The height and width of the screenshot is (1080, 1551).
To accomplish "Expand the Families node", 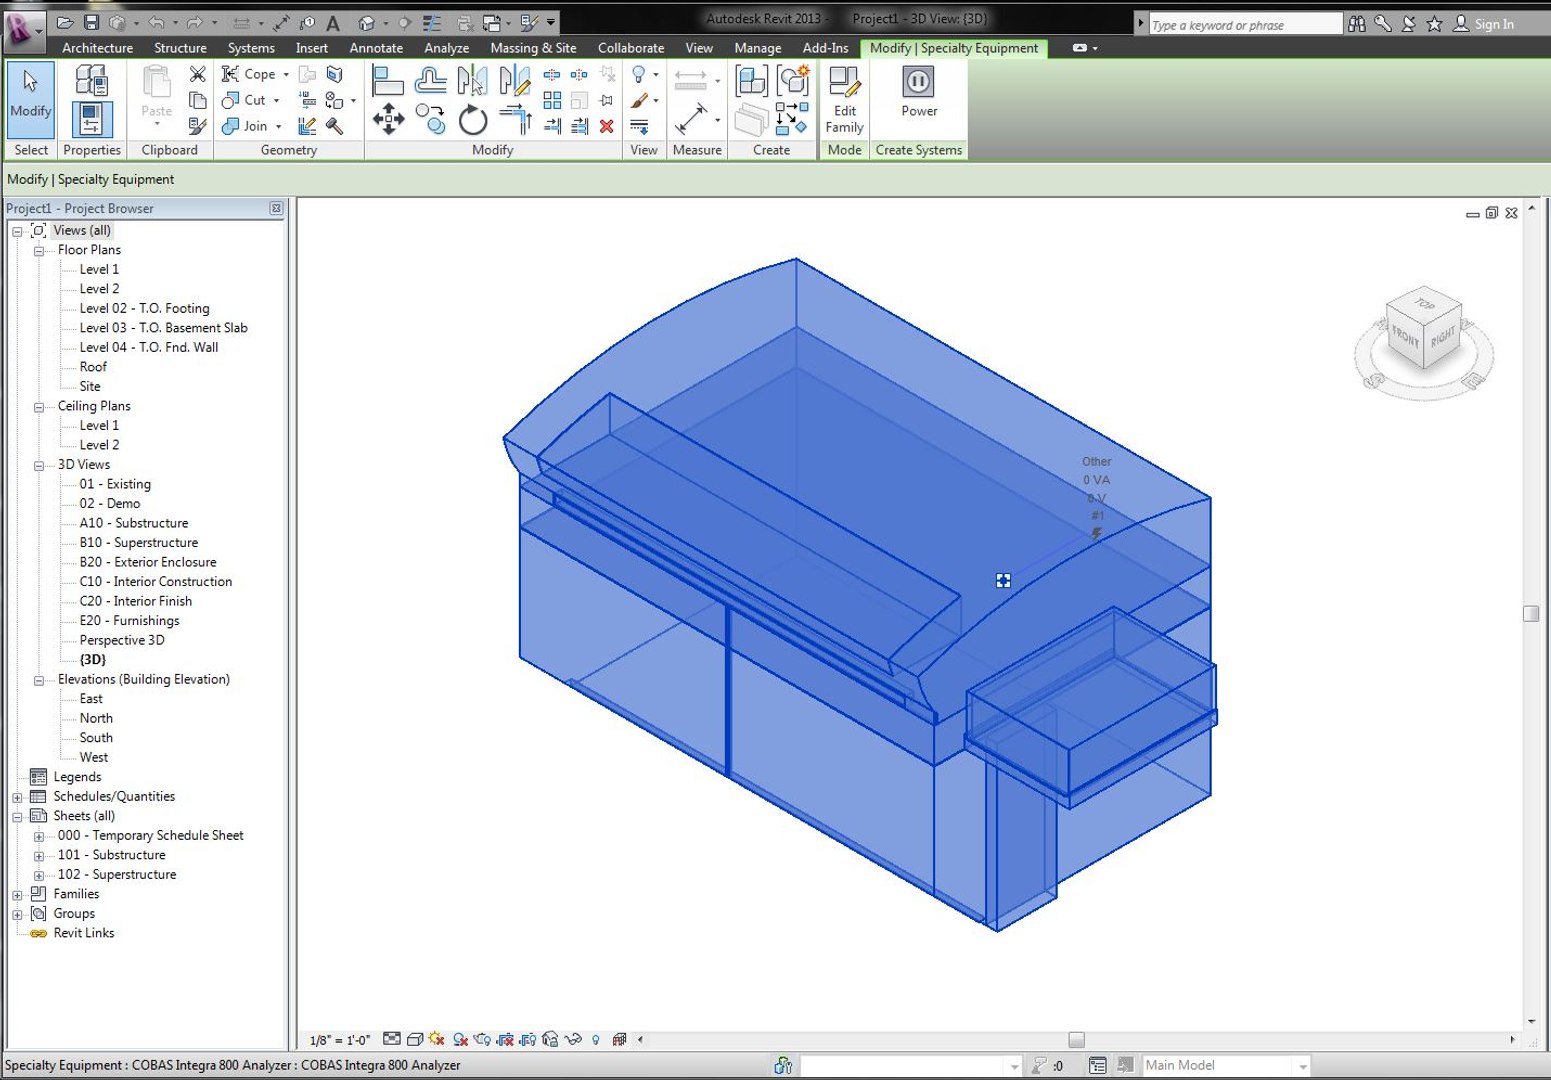I will tap(17, 896).
